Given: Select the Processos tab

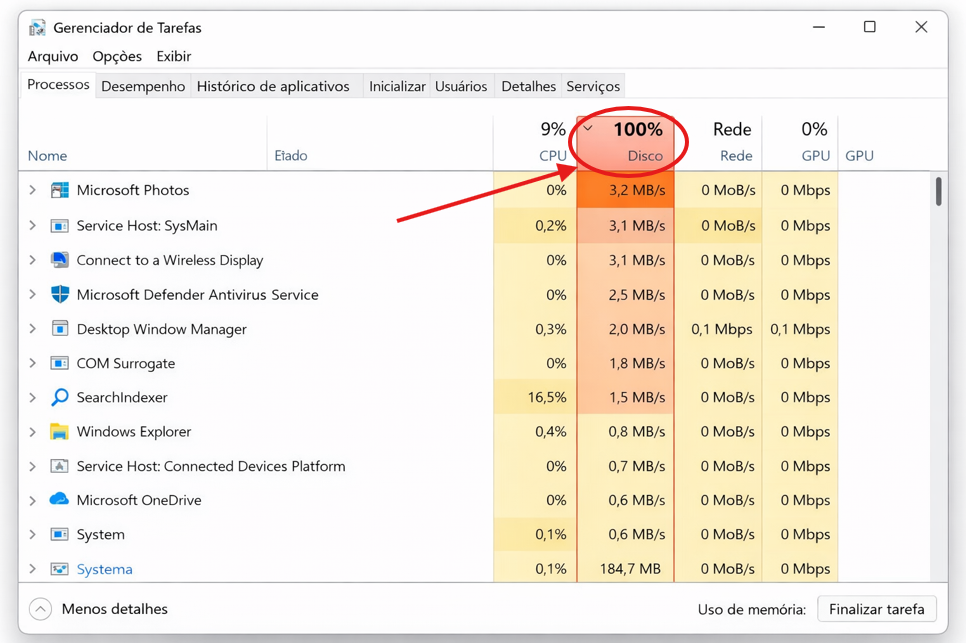Looking at the screenshot, I should tap(58, 85).
